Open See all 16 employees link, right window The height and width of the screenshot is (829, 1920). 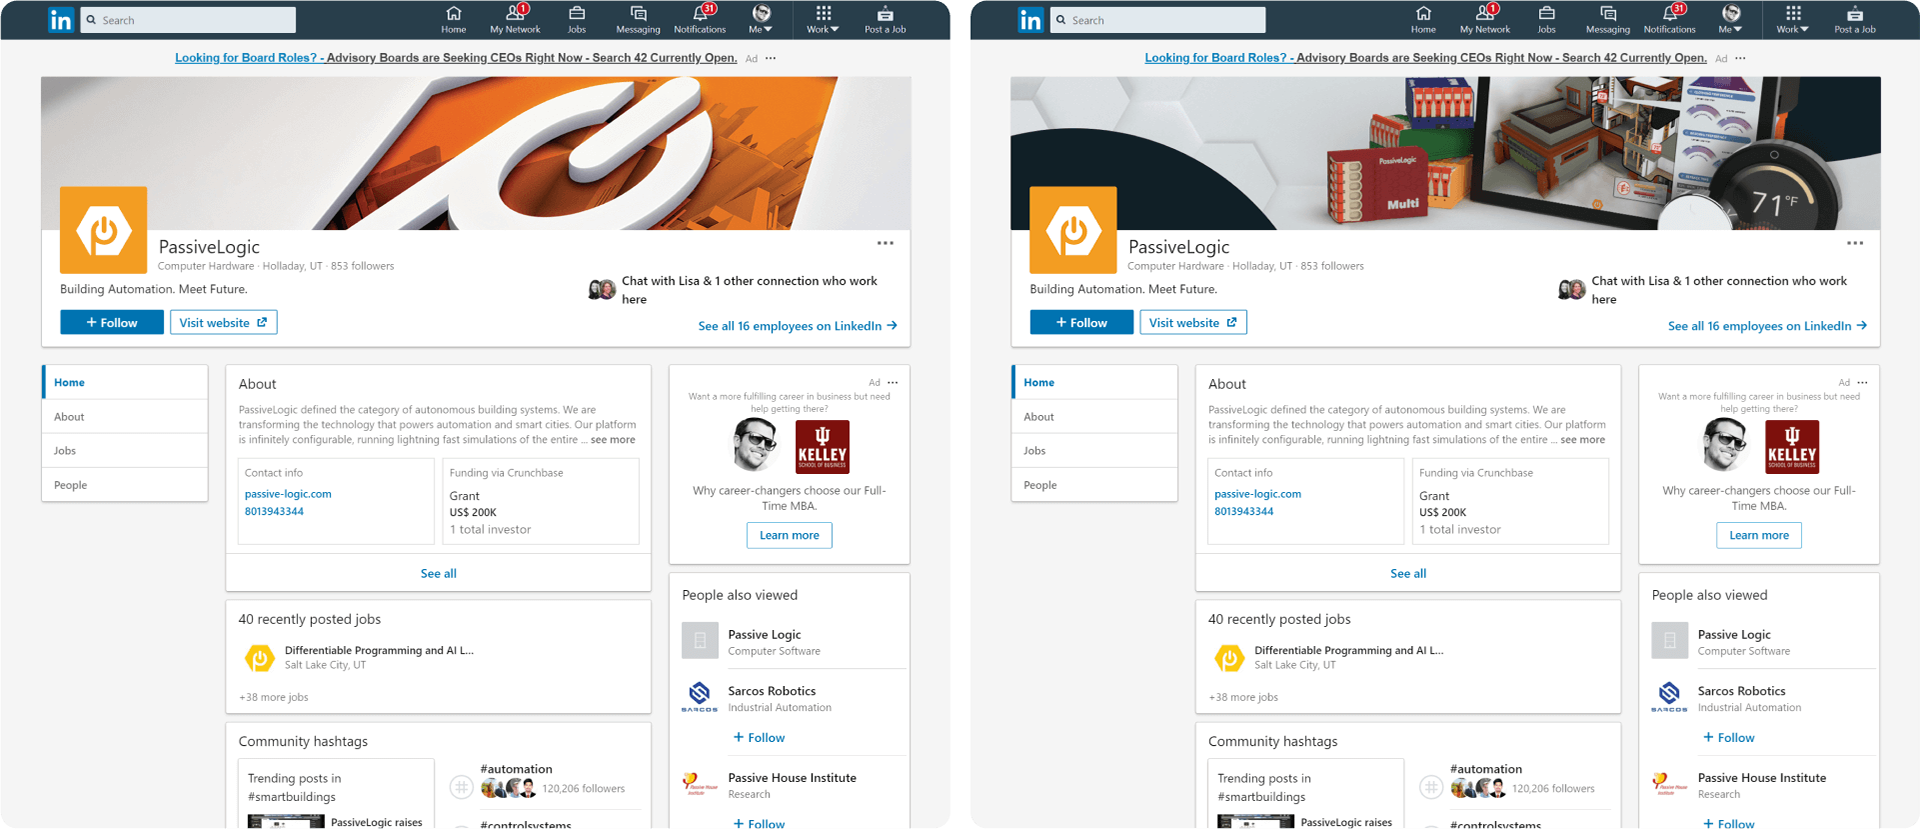[x=1767, y=326]
